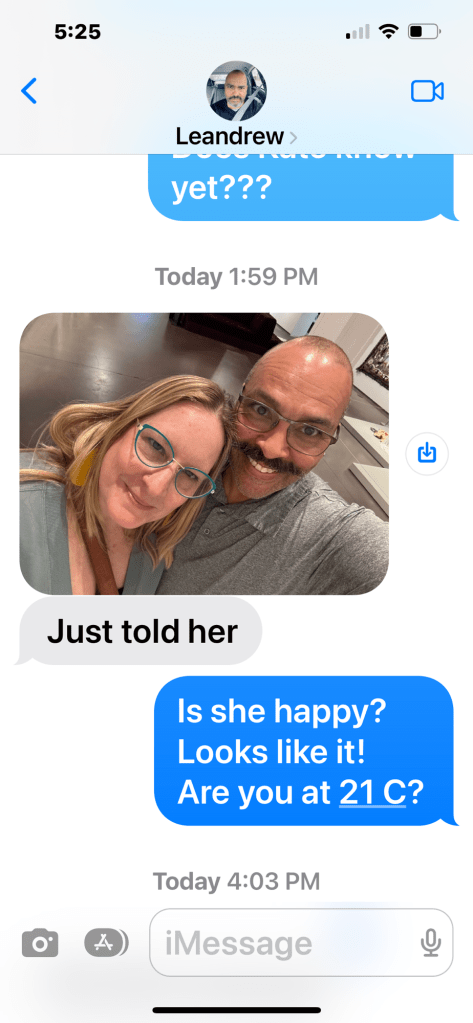Tap the 5:25 clock in status bar
The width and height of the screenshot is (473, 1023).
click(x=77, y=31)
